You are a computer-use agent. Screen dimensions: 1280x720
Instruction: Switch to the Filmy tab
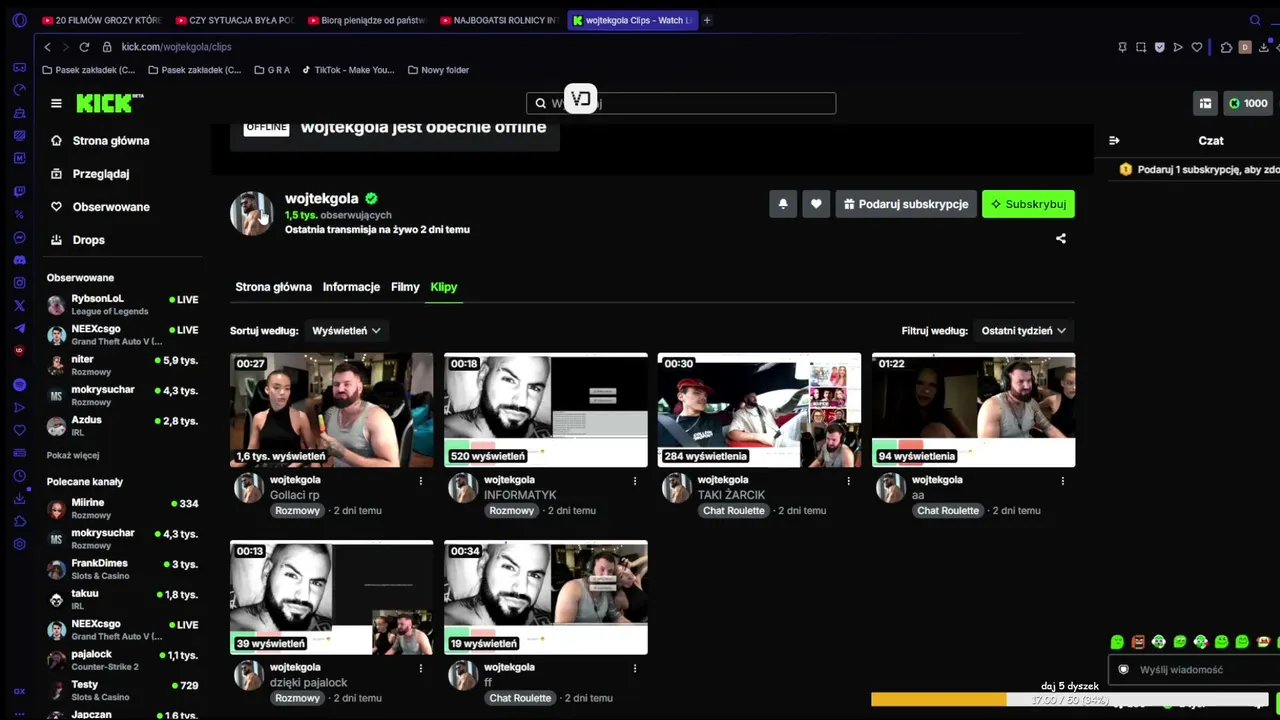(405, 287)
